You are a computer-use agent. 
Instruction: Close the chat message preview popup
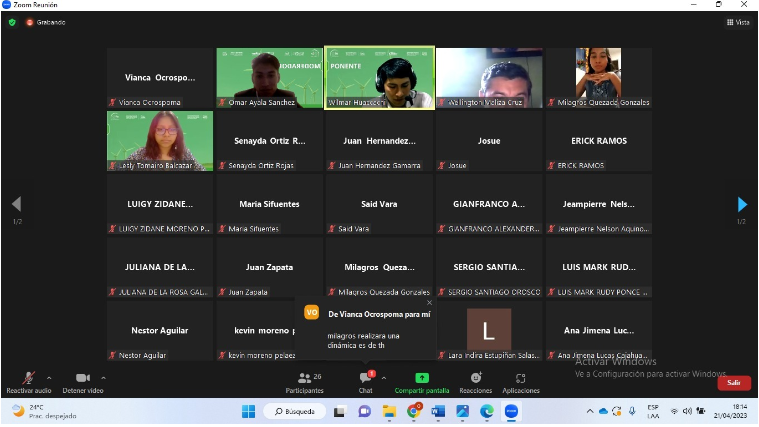coord(430,302)
